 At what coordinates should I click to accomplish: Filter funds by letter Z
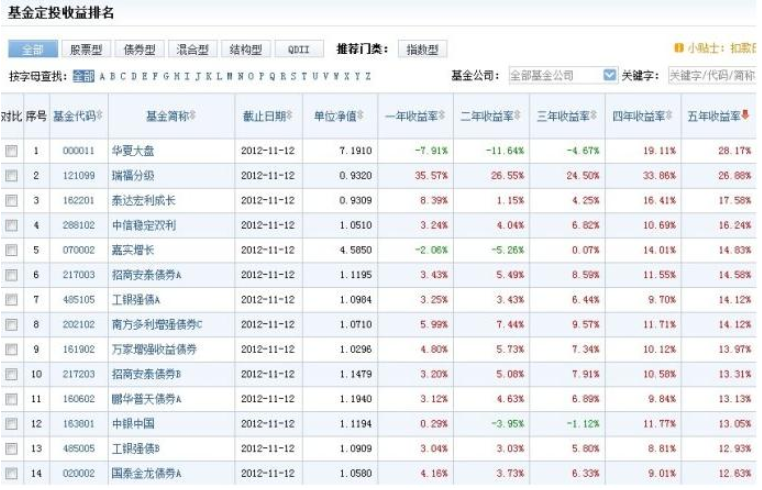(368, 76)
